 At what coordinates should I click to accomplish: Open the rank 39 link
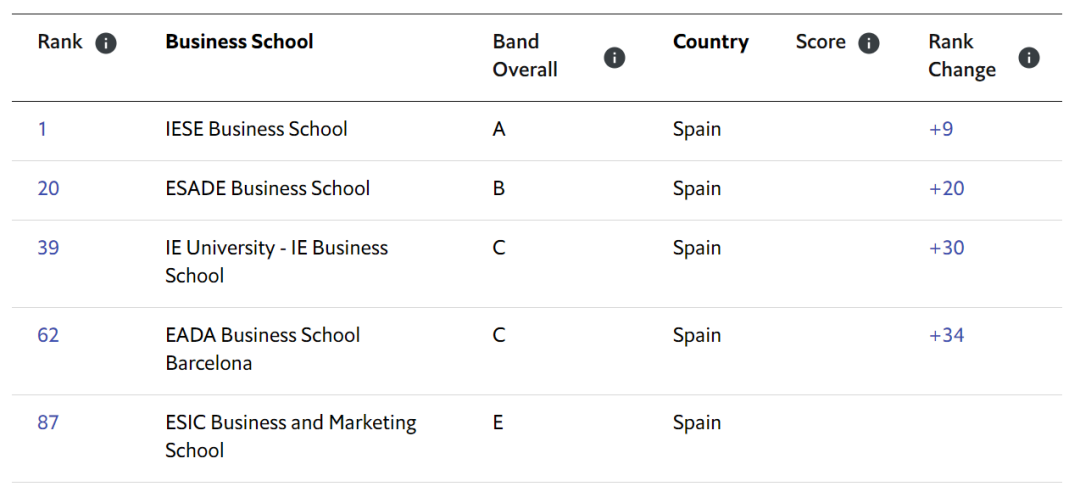tap(48, 248)
